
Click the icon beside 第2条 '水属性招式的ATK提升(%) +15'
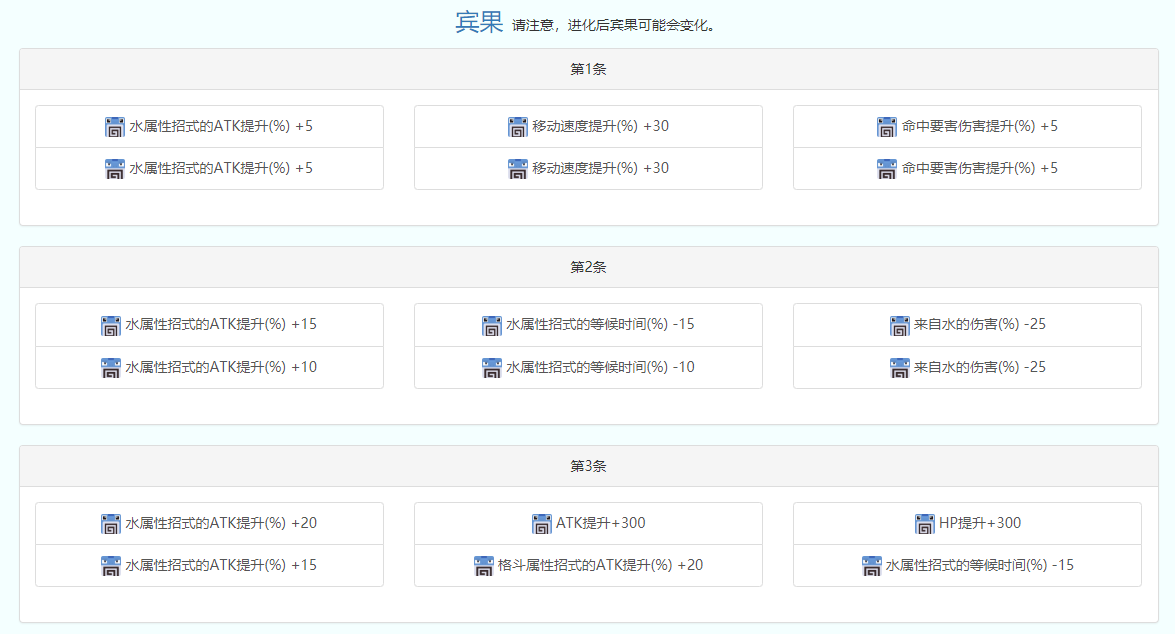[x=111, y=325]
